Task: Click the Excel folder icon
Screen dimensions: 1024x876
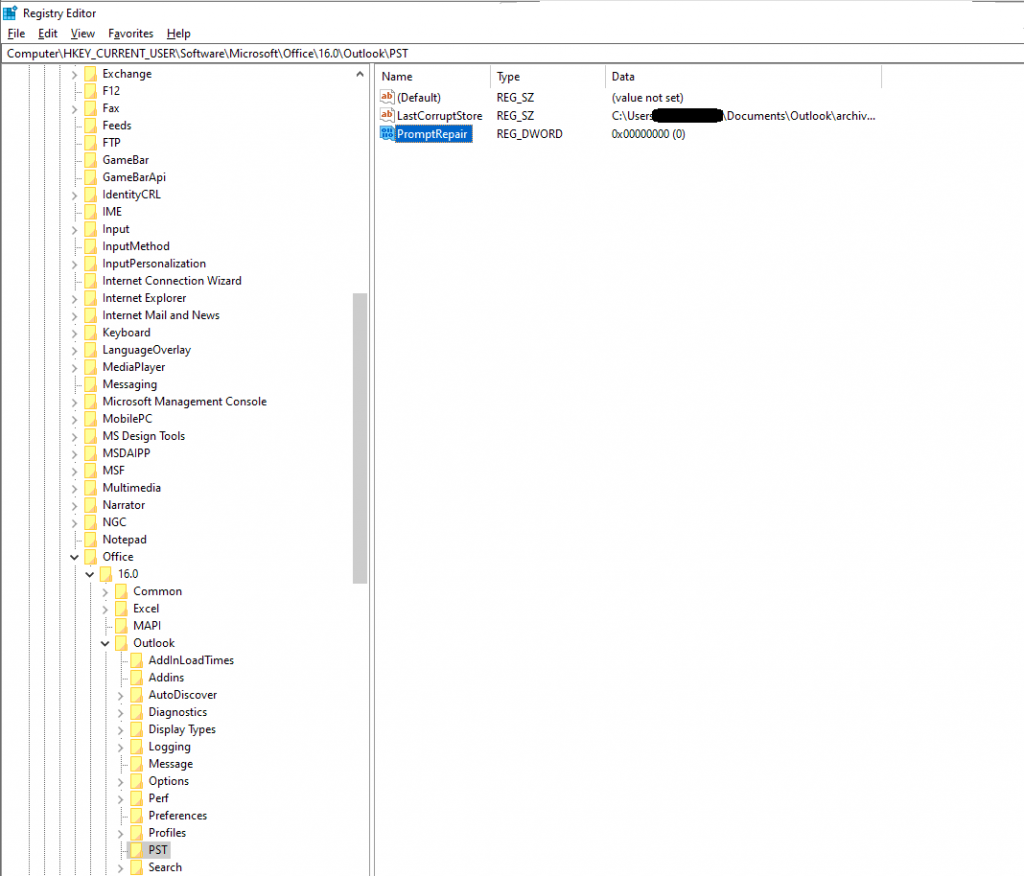Action: coord(121,609)
